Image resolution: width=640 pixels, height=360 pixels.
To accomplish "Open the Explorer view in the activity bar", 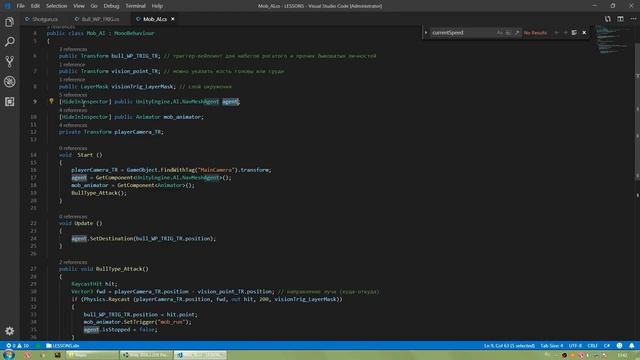I will 9,22.
